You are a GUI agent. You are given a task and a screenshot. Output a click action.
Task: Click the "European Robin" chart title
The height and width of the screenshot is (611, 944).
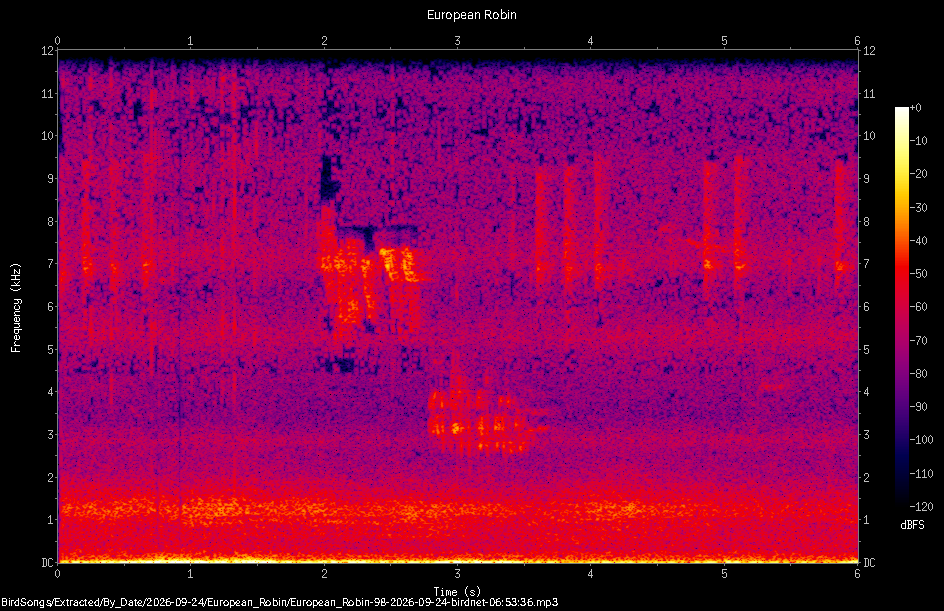click(471, 14)
